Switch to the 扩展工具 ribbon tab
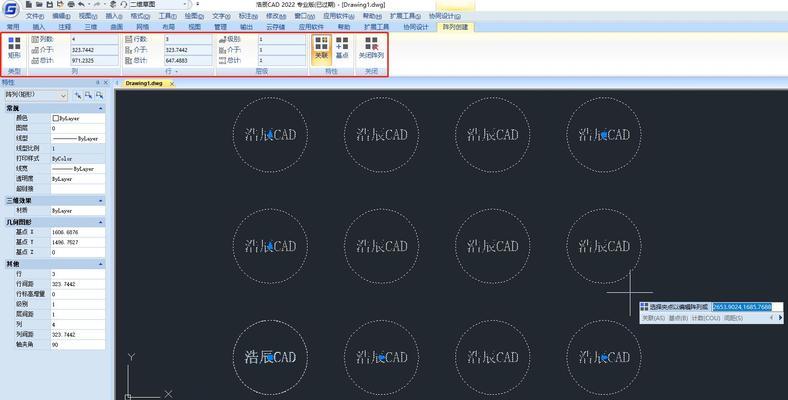 coord(376,27)
